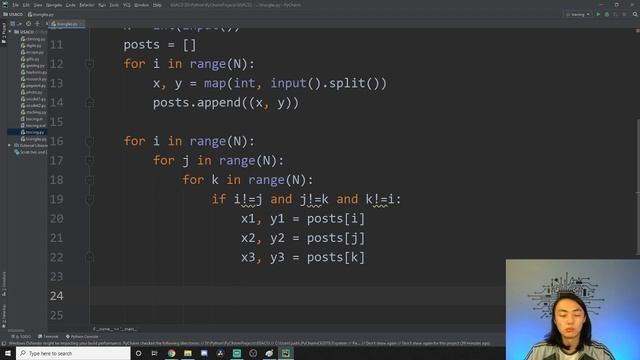
Task: Toggle the Favorites tool window side tab
Action: 4,316
